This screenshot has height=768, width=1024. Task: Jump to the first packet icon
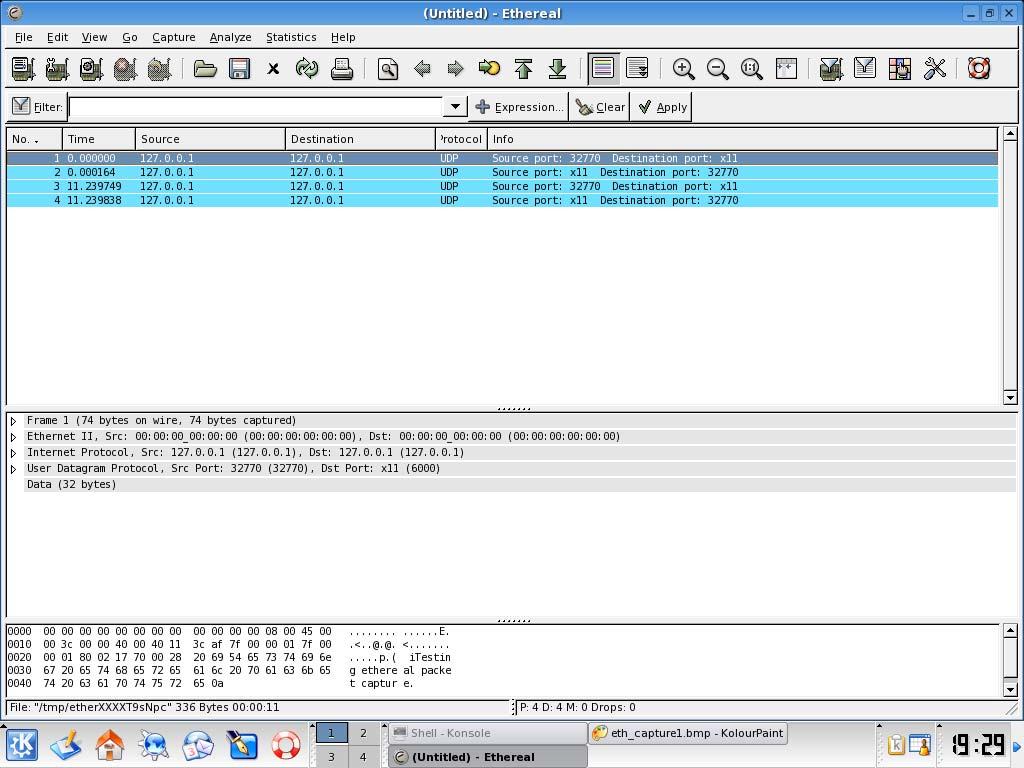point(523,69)
